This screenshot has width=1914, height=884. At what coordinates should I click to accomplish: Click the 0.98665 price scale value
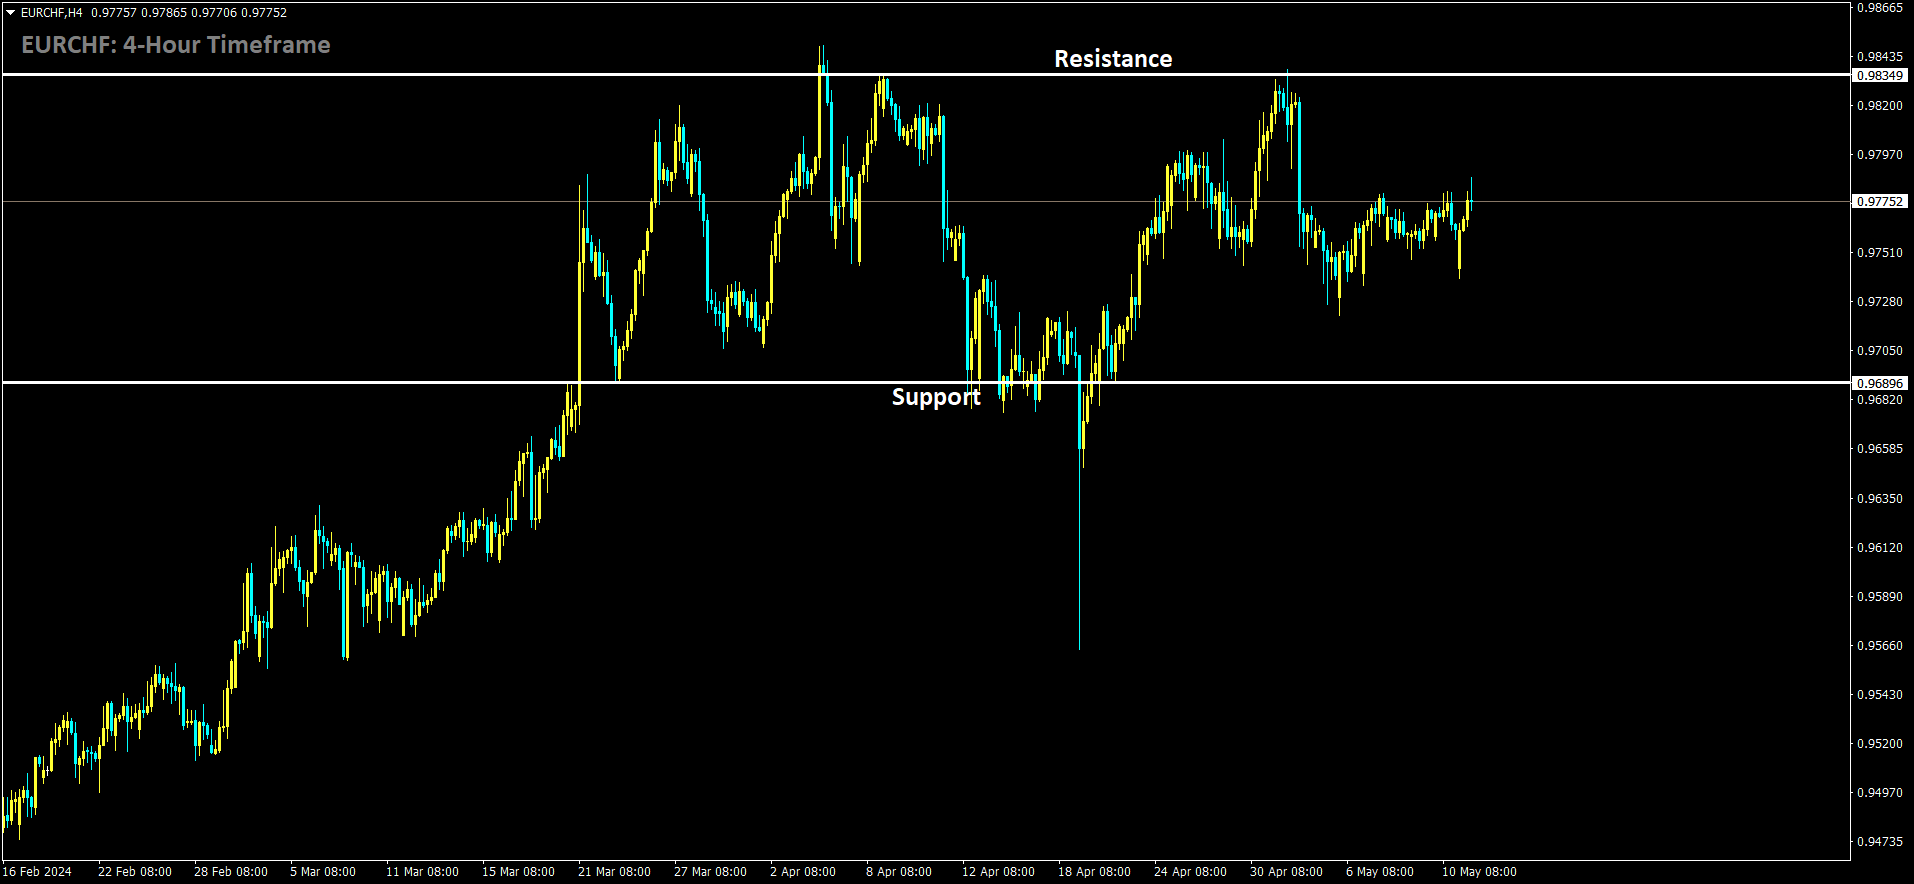tap(1880, 7)
